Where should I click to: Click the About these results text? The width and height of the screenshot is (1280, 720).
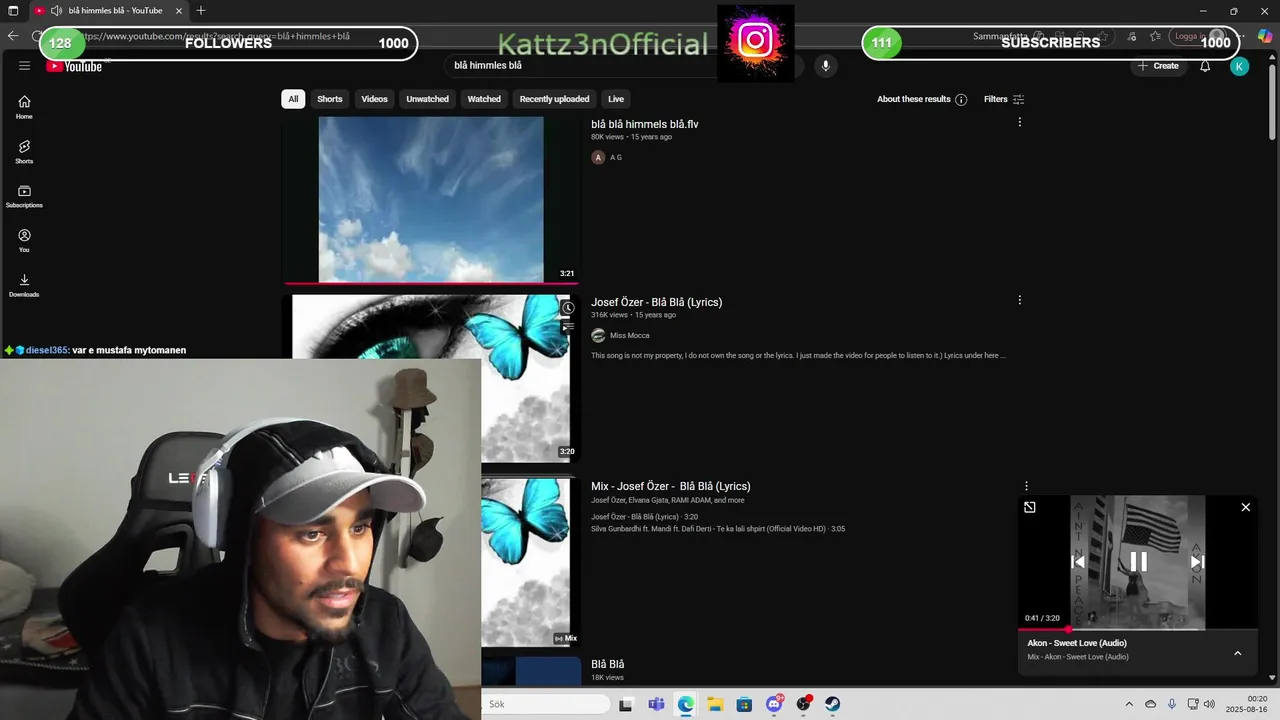tap(914, 99)
